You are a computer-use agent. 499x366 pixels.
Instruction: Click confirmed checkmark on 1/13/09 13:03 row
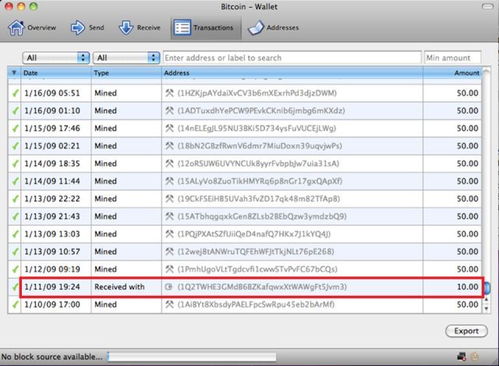tap(15, 234)
